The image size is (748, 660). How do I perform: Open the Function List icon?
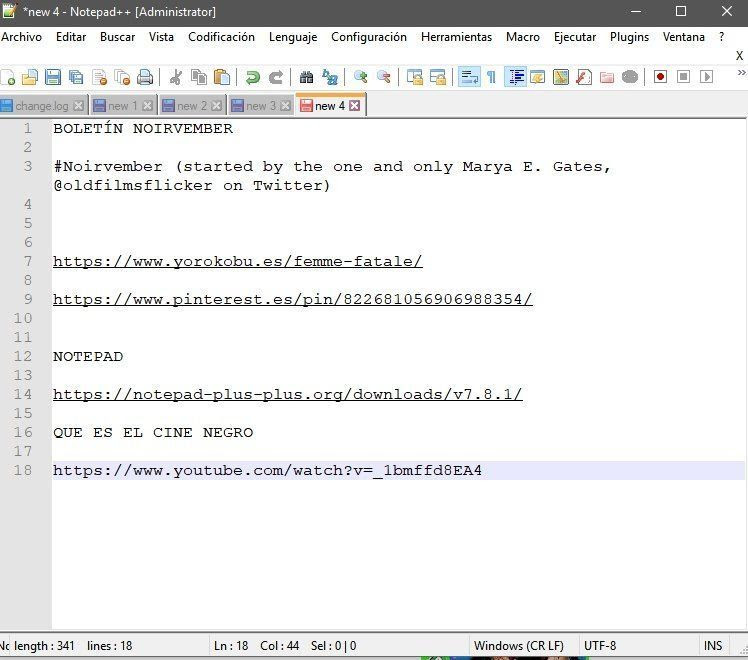click(x=584, y=77)
